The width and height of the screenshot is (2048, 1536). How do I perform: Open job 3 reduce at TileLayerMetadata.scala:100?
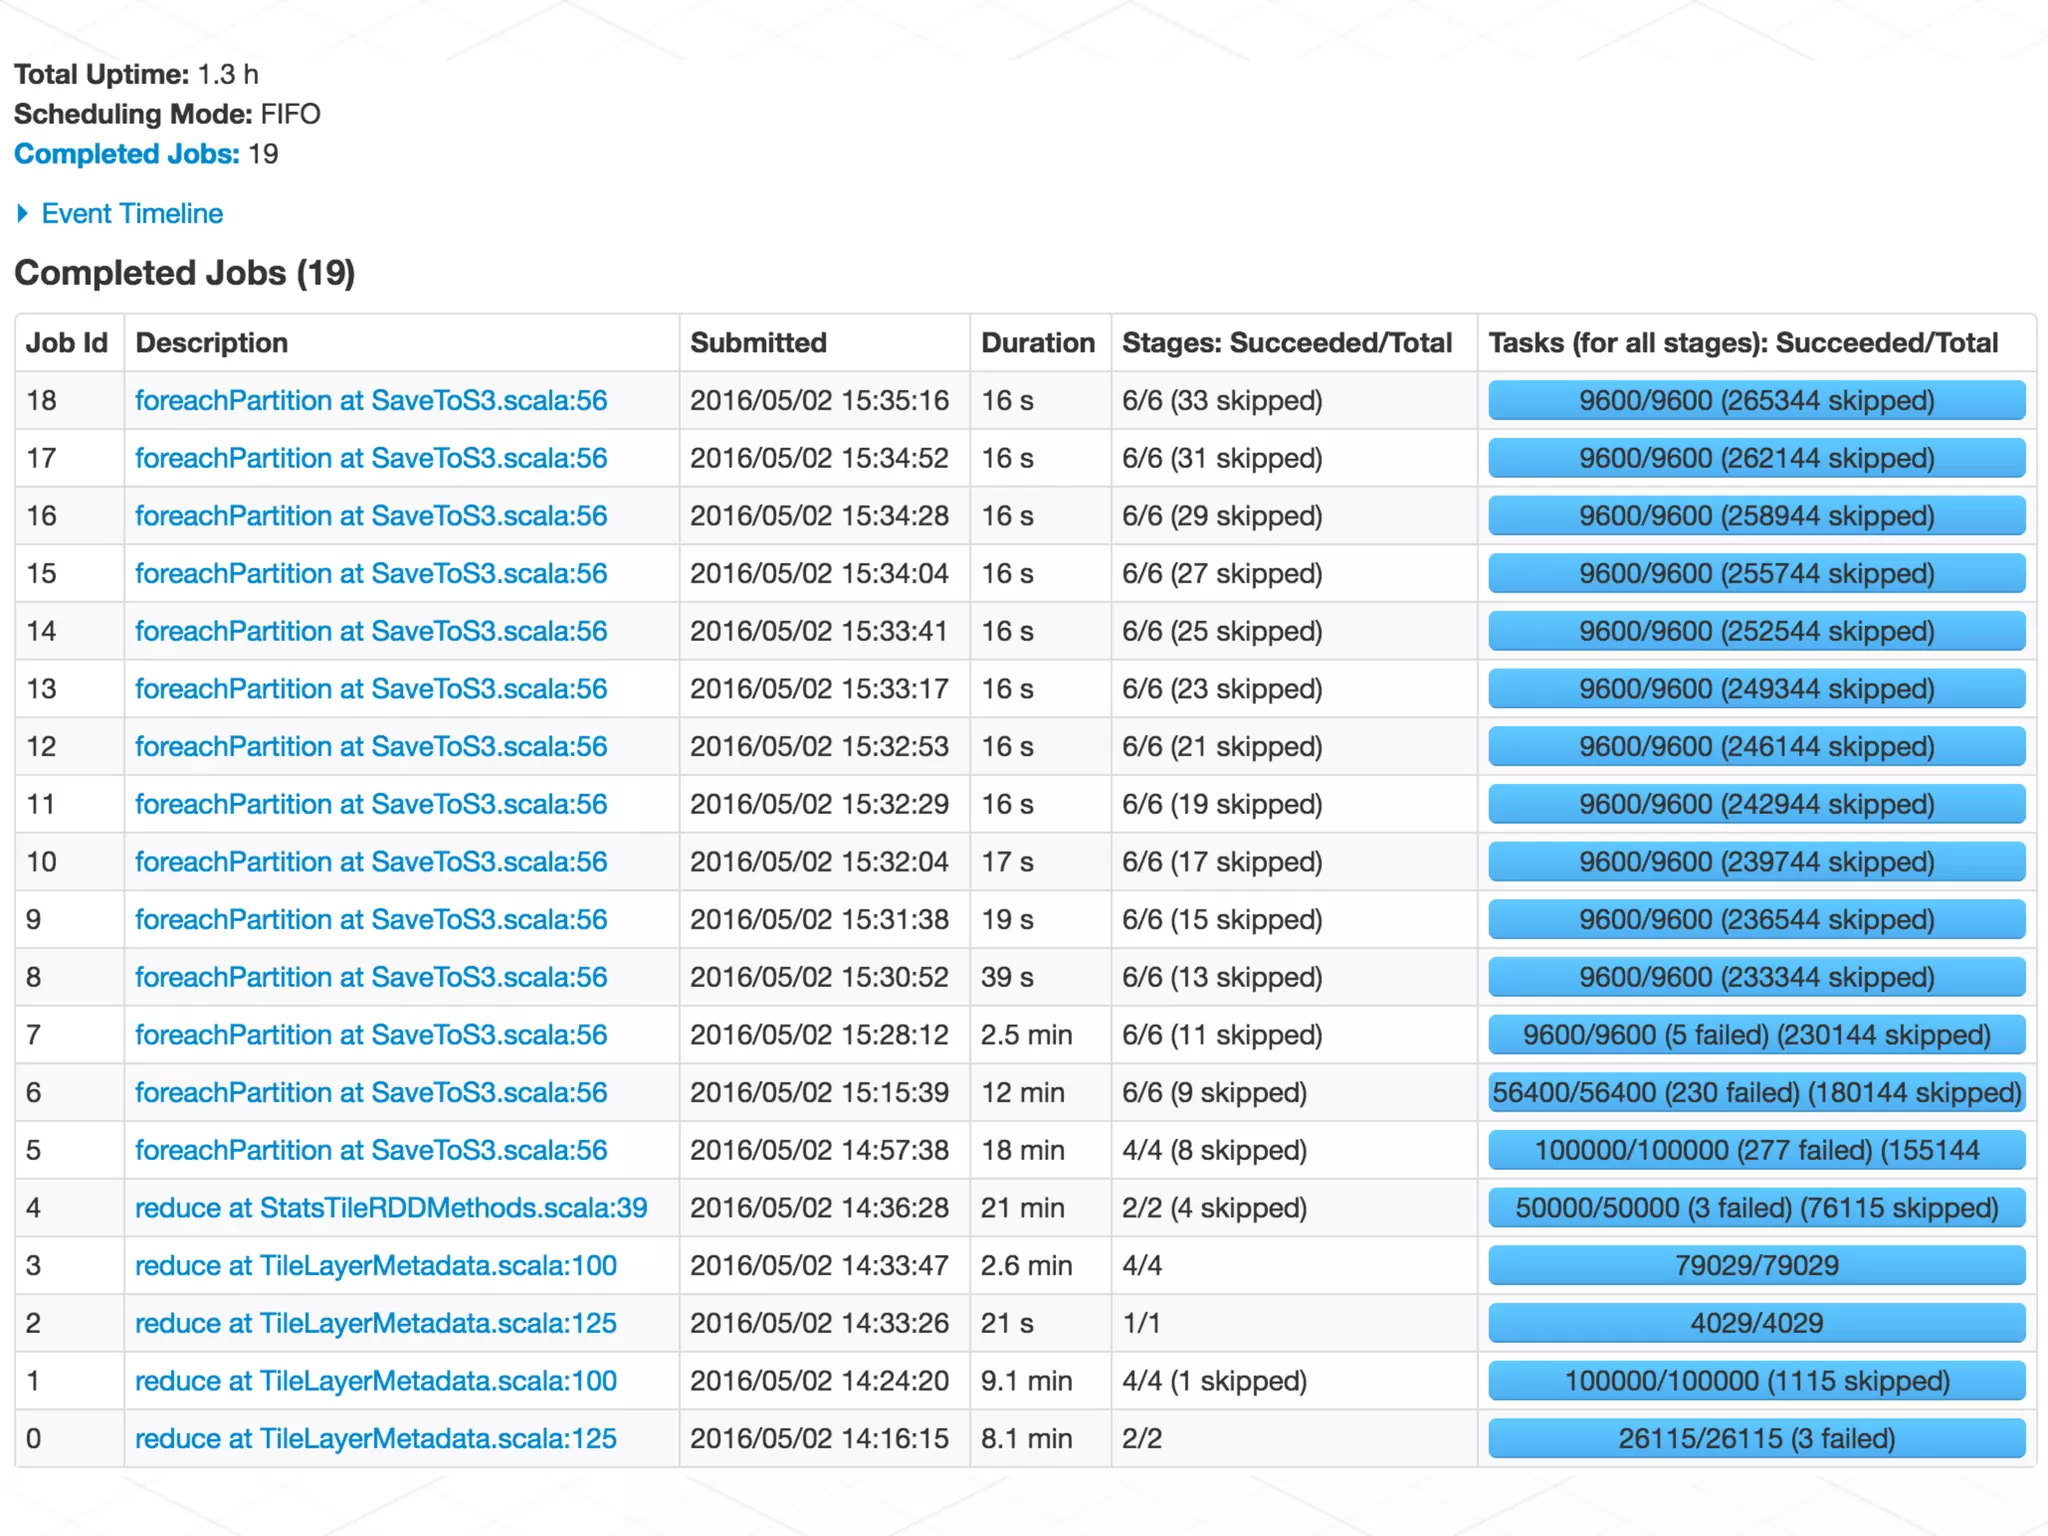pyautogui.click(x=375, y=1266)
